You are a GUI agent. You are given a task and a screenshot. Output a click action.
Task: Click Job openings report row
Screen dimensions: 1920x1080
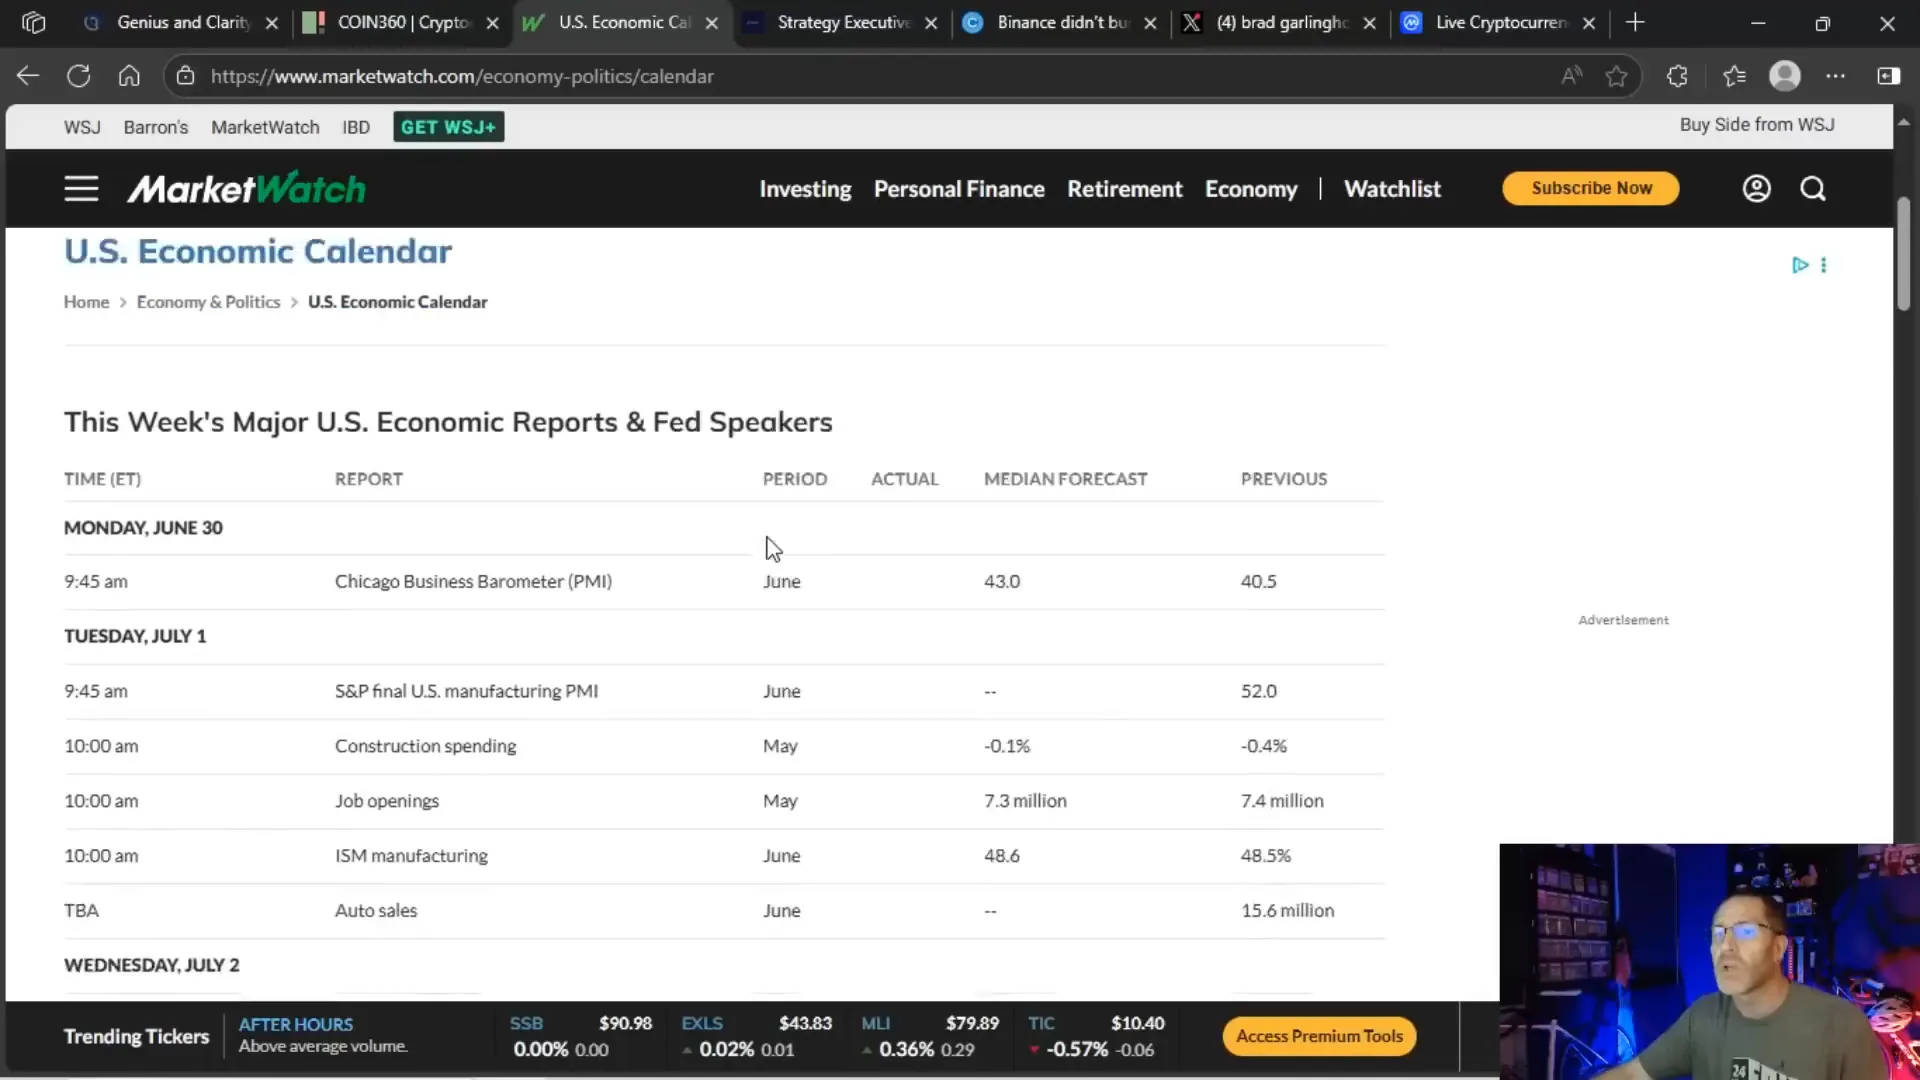(x=724, y=801)
